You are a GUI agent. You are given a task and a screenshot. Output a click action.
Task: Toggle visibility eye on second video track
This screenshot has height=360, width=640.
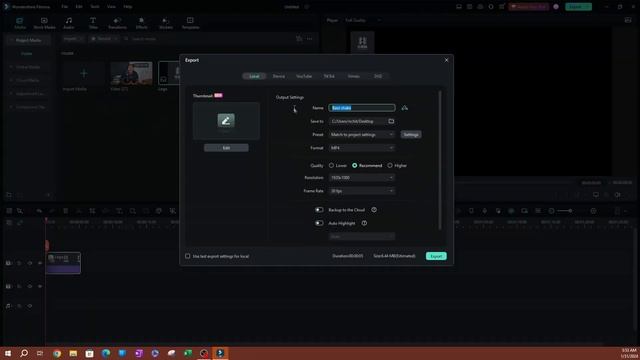(40, 287)
